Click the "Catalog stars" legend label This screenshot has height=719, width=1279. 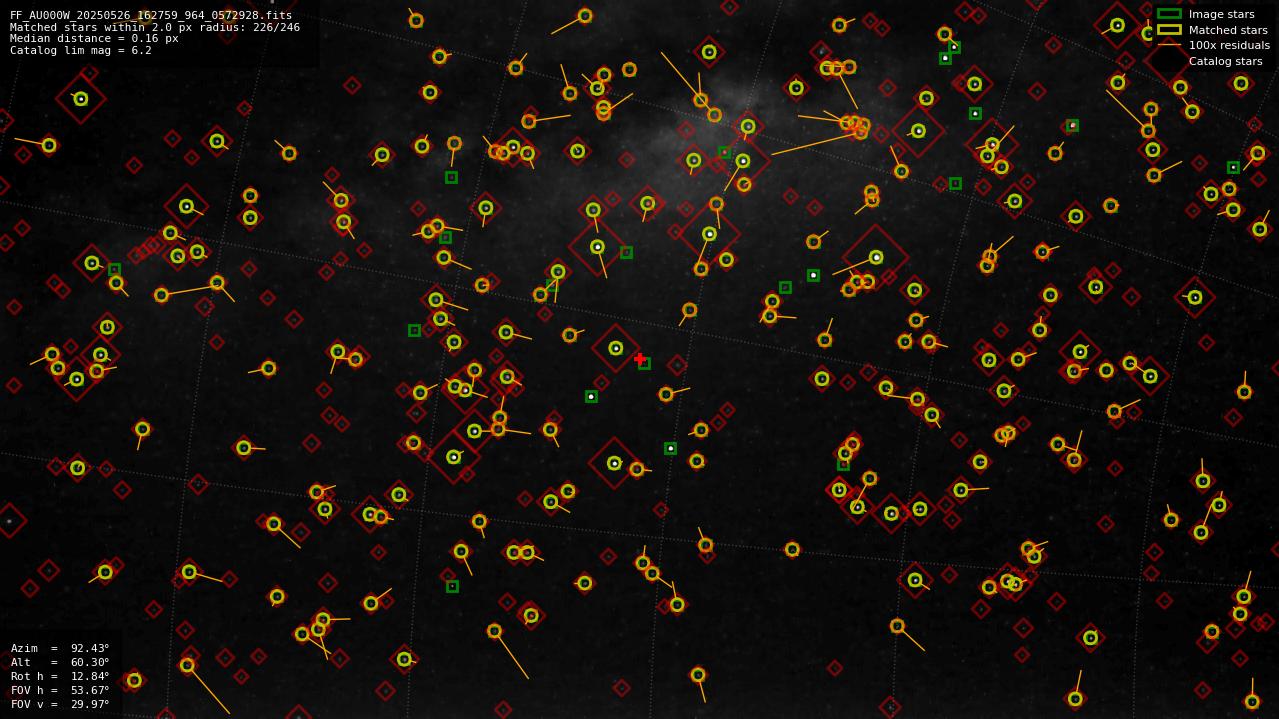tap(1225, 61)
